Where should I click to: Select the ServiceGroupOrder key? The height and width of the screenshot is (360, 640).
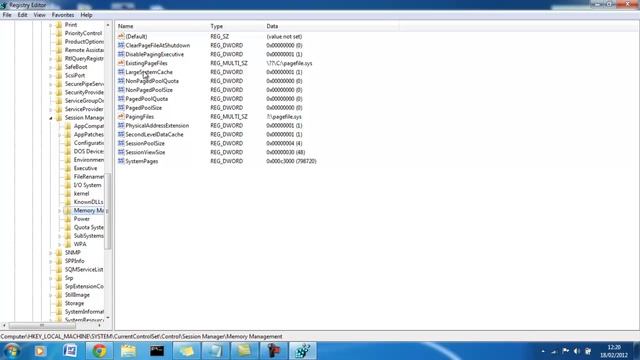click(84, 101)
